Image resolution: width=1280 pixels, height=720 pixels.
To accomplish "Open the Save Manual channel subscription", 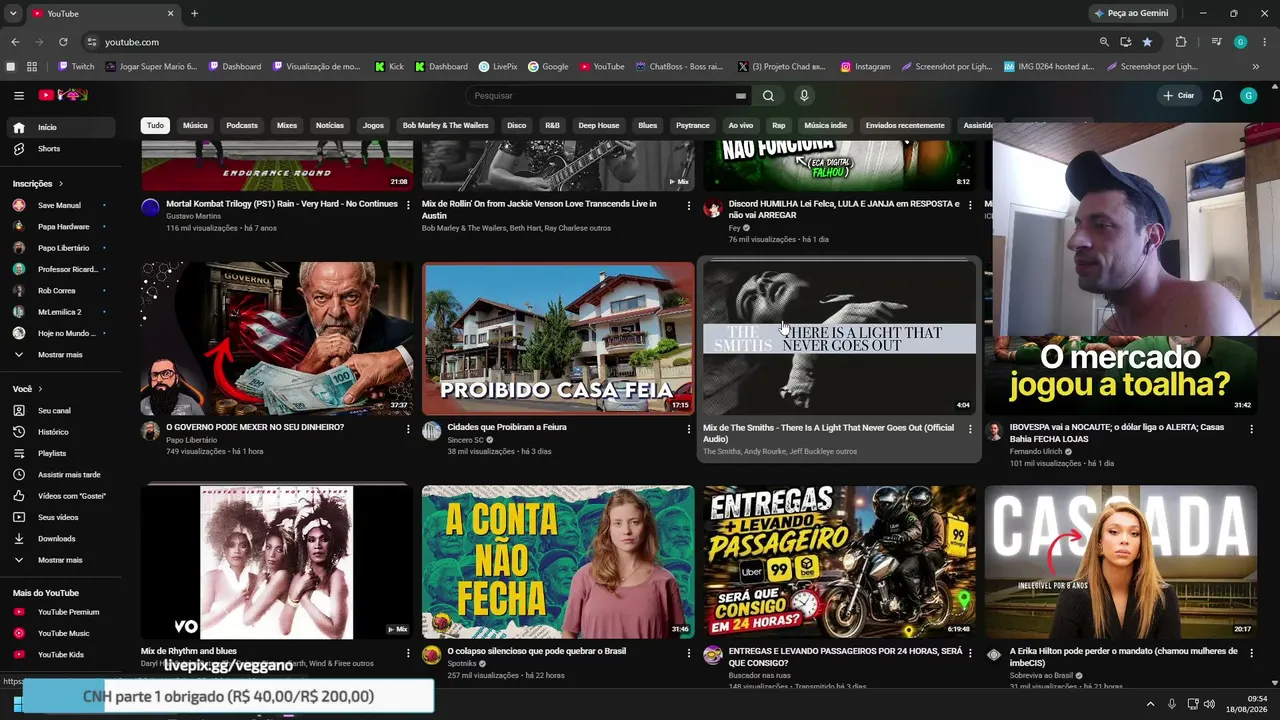I will click(x=61, y=205).
